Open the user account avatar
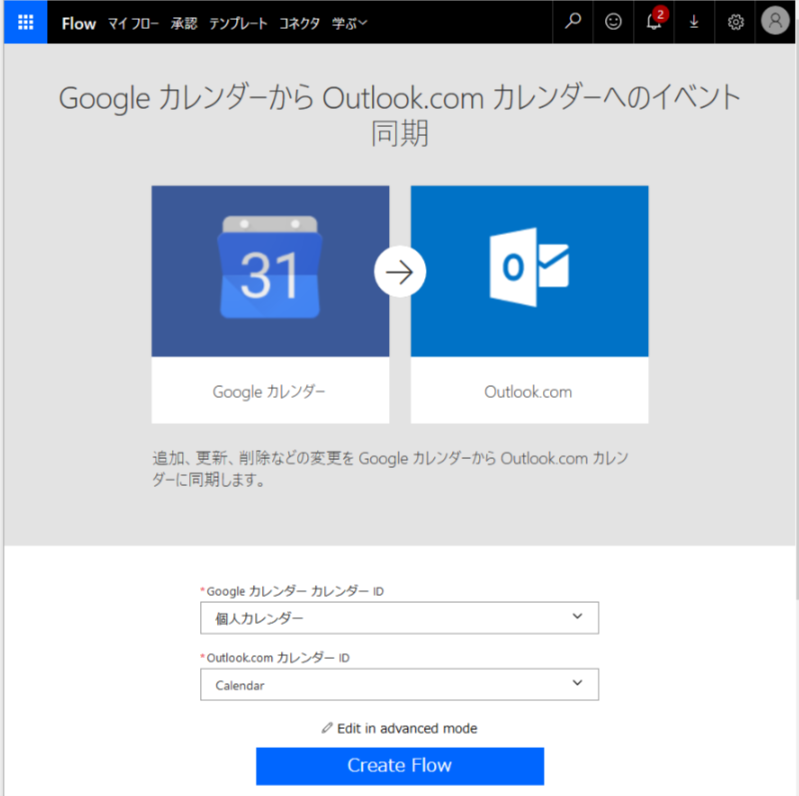 (x=775, y=21)
